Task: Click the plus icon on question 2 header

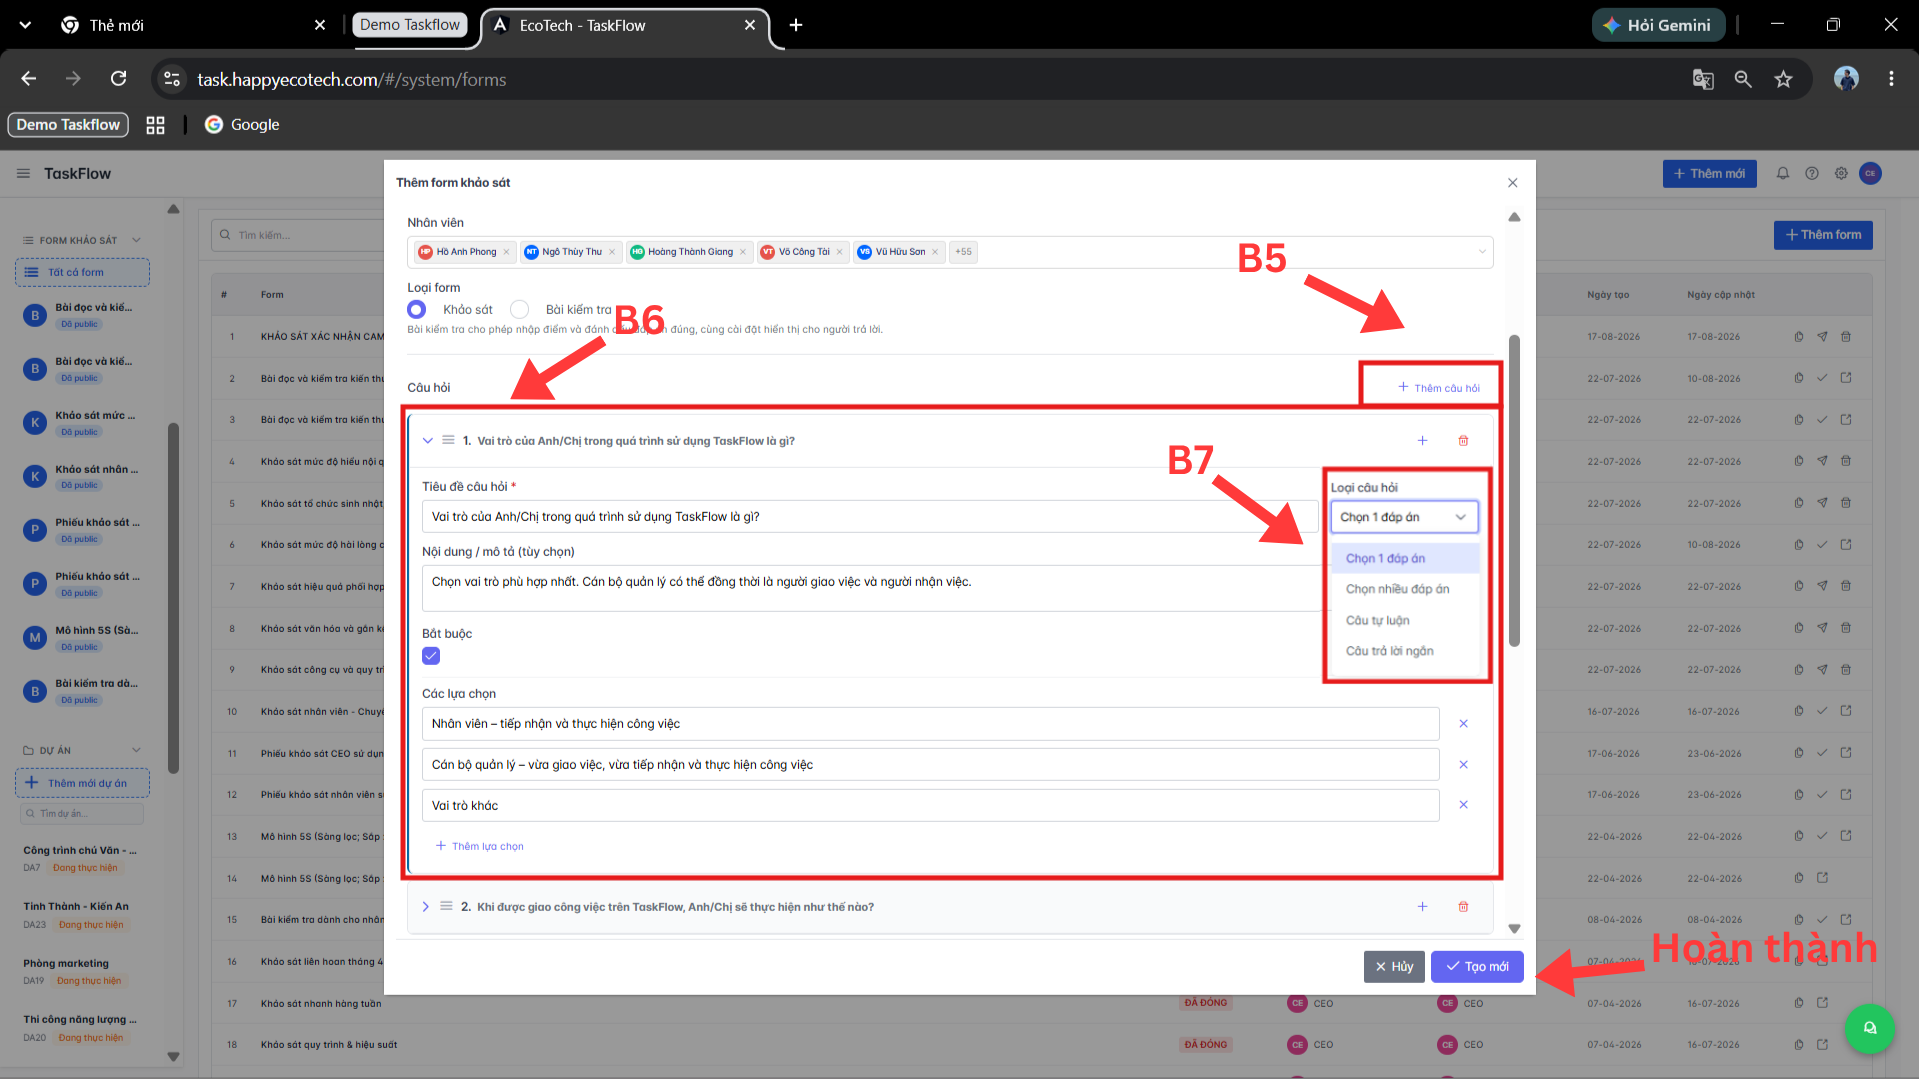Action: click(1422, 907)
